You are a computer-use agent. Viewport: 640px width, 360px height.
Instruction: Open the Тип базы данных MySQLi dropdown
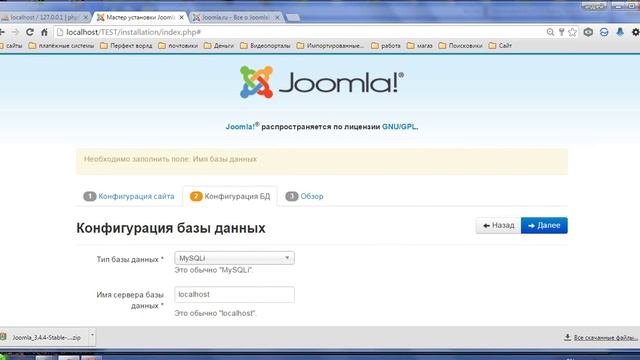tap(234, 258)
